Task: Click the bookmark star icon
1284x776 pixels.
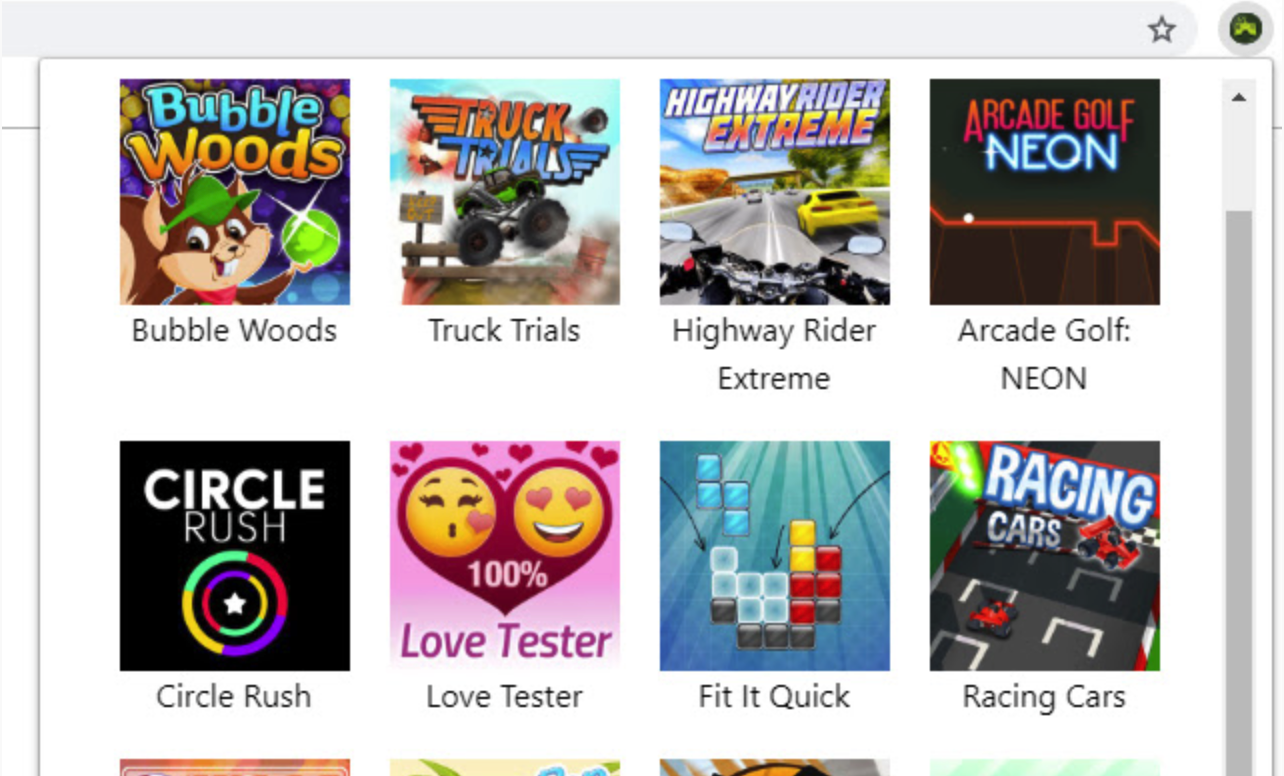Action: (1161, 30)
